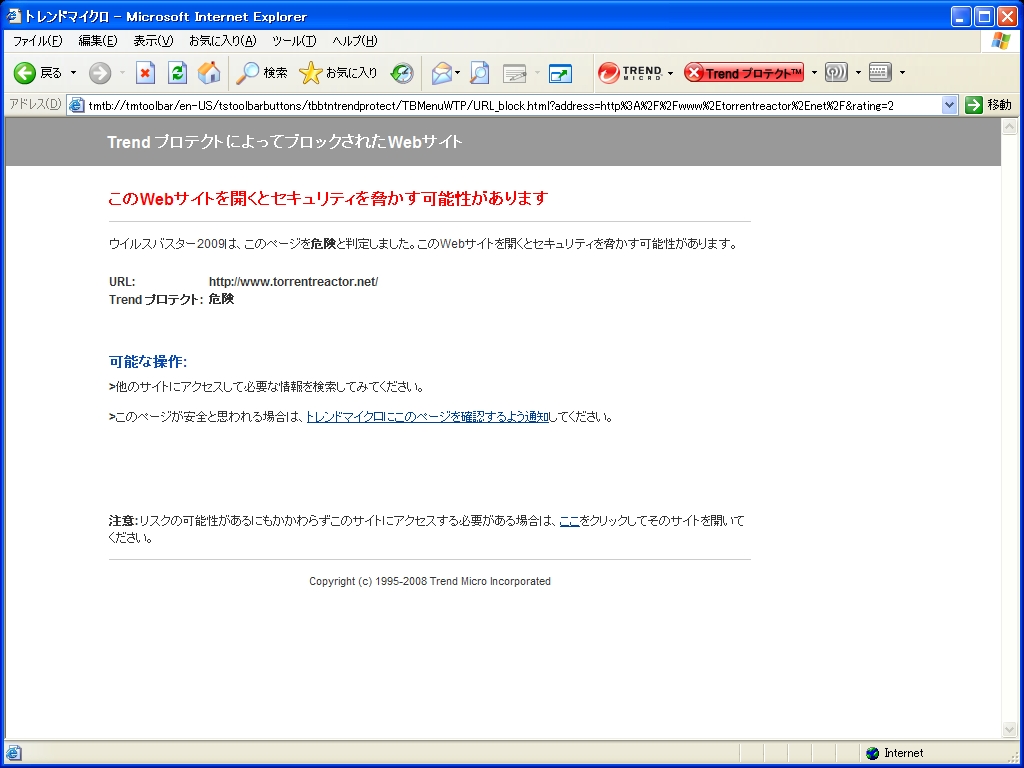Refresh the page with green arrows icon
Image resolution: width=1024 pixels, height=768 pixels.
click(177, 72)
